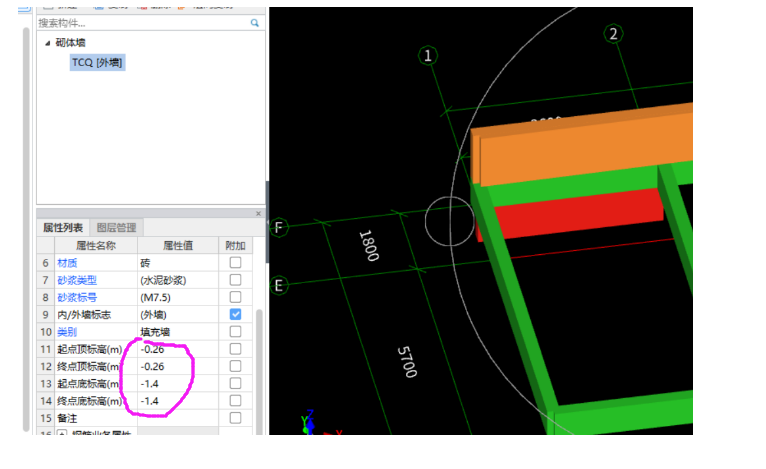Screen dimensions: 766x469
Task: Click the left panel vertical scrollbar
Action: point(26,230)
